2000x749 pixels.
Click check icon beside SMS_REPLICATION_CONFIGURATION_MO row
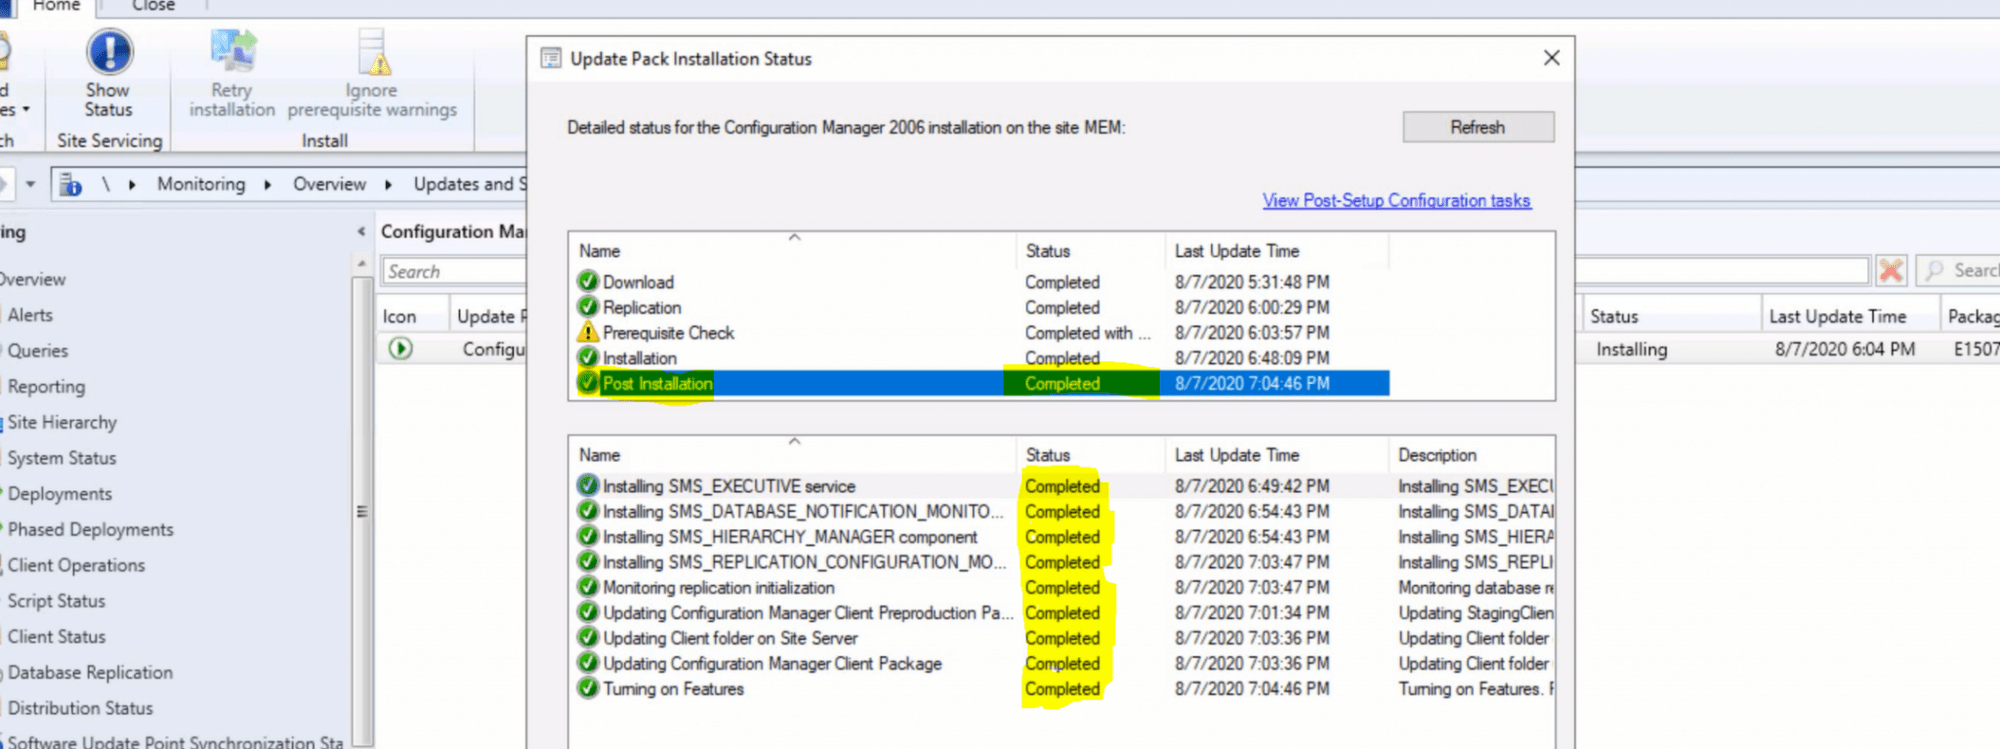588,561
